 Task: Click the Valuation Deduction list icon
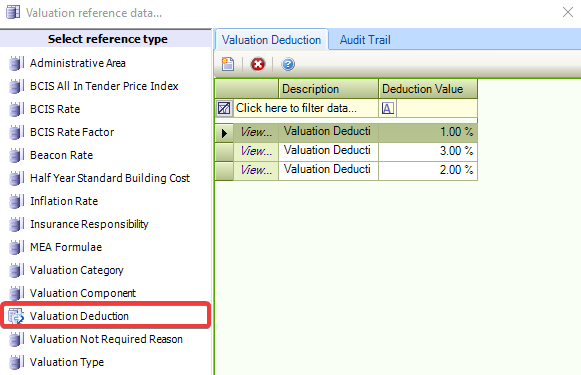click(16, 316)
